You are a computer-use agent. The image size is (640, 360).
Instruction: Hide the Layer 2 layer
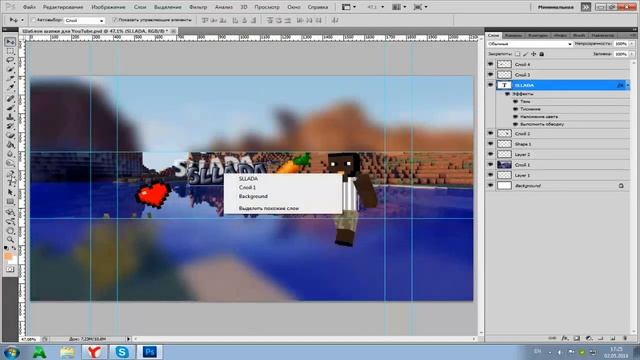pos(491,154)
